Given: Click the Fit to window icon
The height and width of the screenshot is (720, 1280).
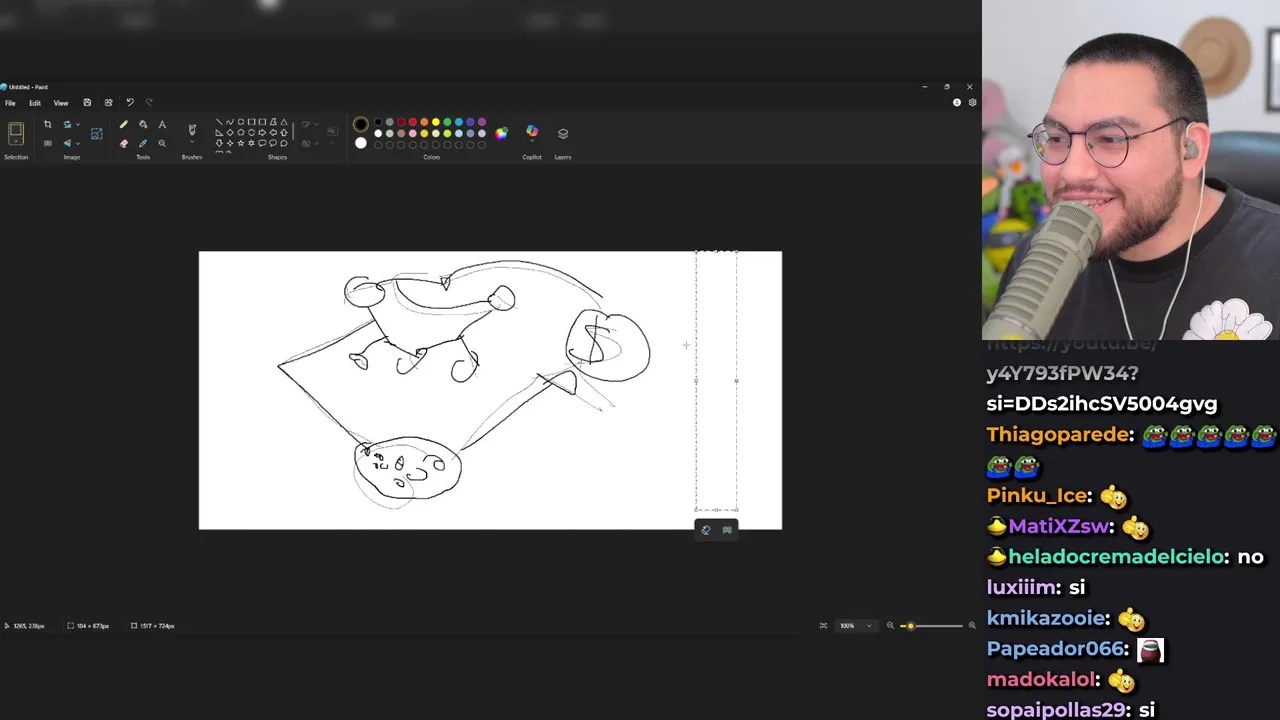Looking at the screenshot, I should (823, 626).
